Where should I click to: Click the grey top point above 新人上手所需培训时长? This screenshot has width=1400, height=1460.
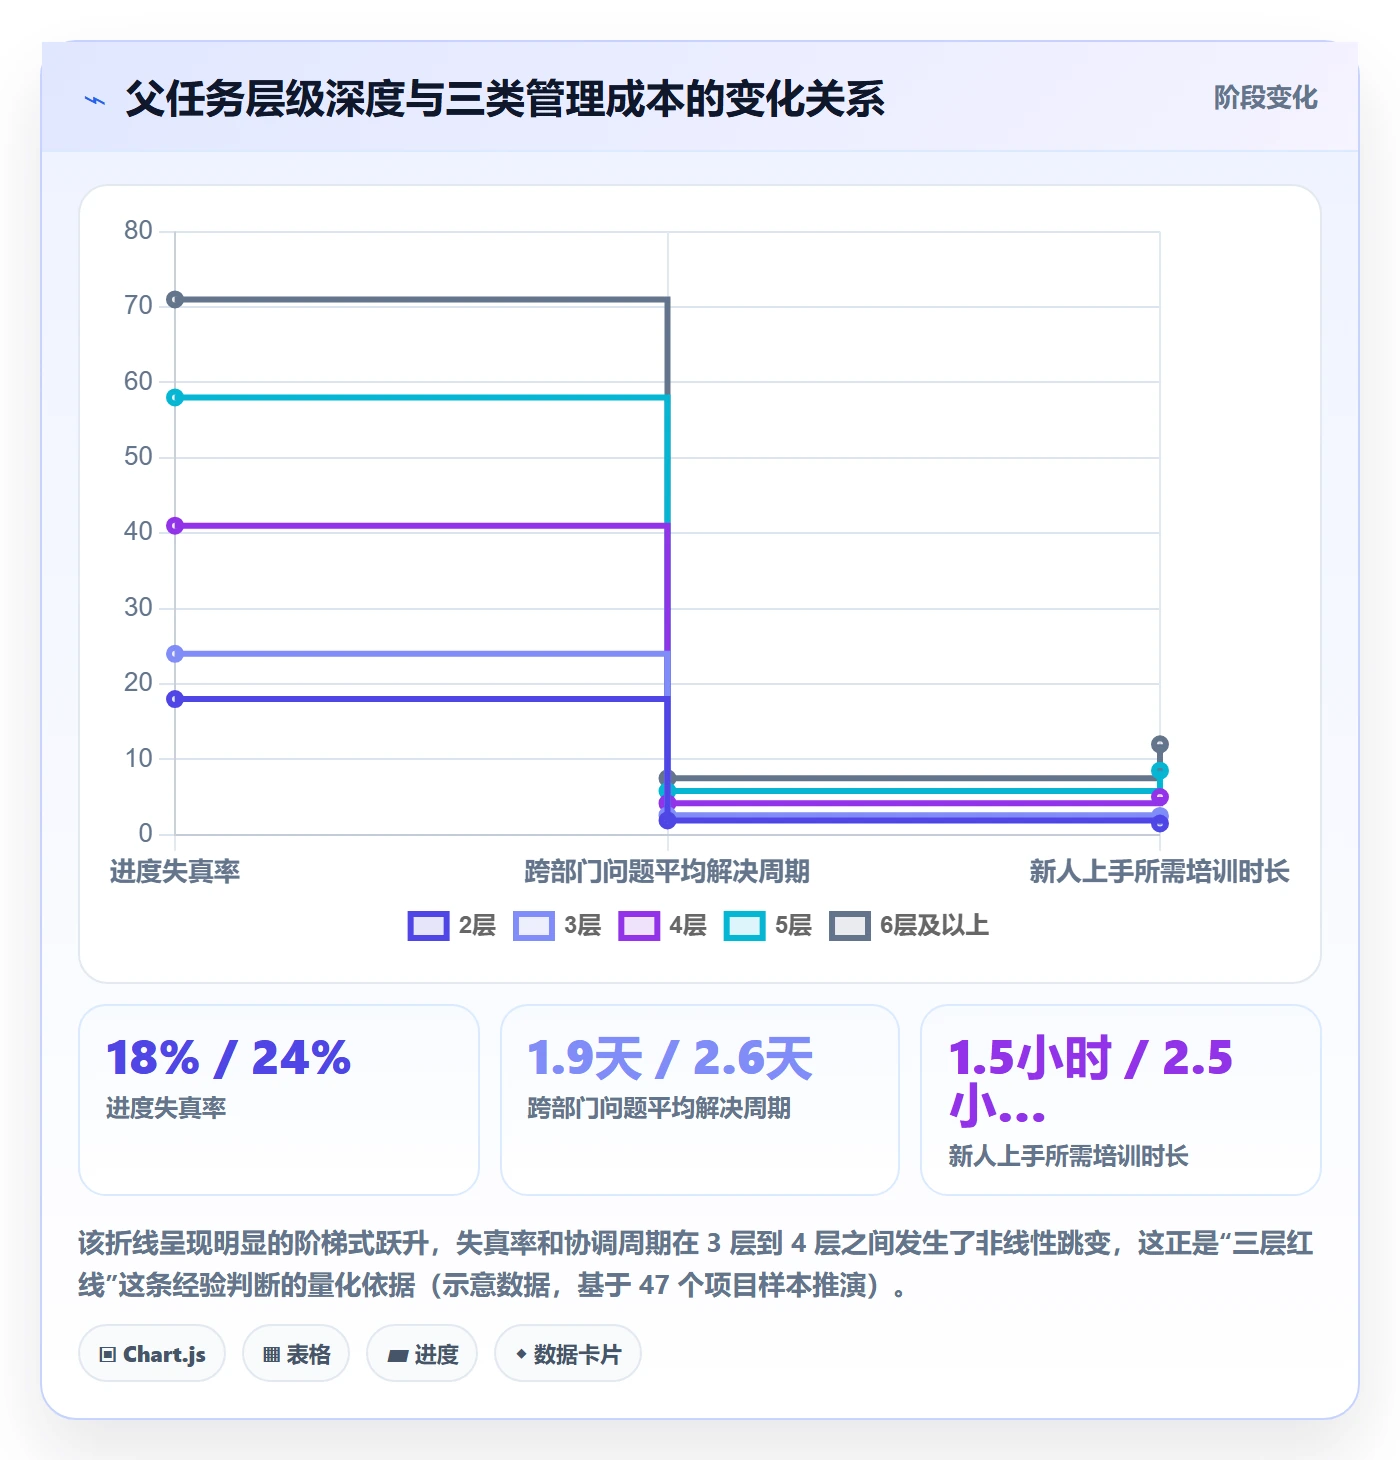coord(1160,744)
